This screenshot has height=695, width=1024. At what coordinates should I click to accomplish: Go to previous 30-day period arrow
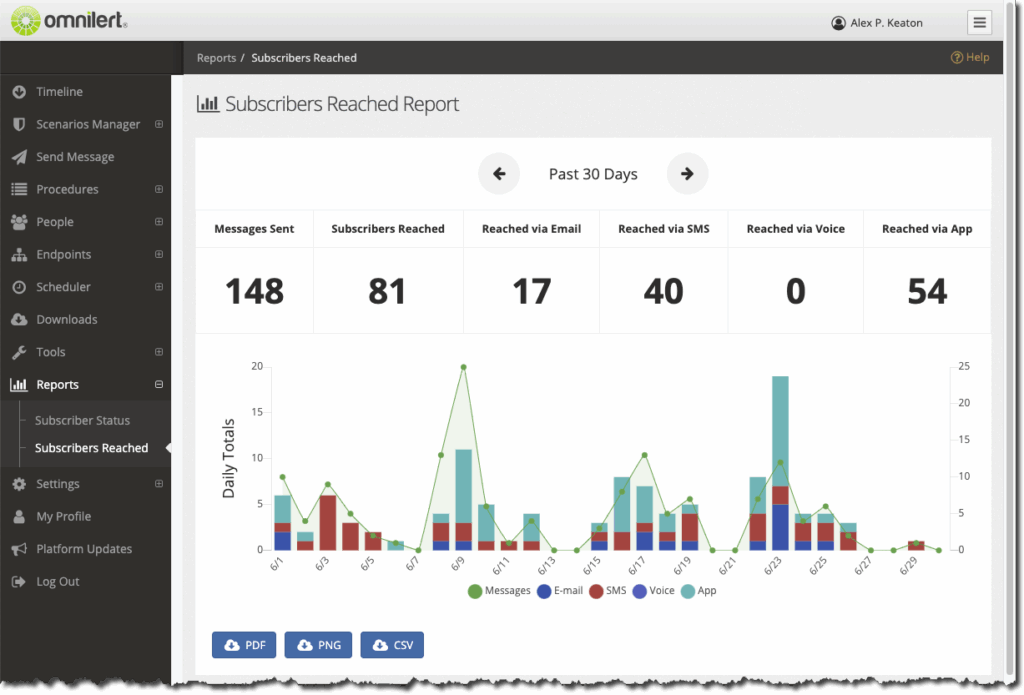499,174
